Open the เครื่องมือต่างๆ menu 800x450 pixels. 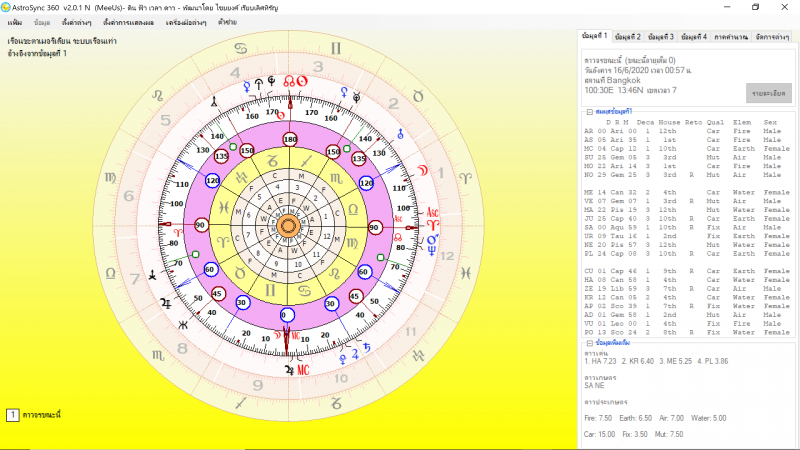(x=185, y=21)
